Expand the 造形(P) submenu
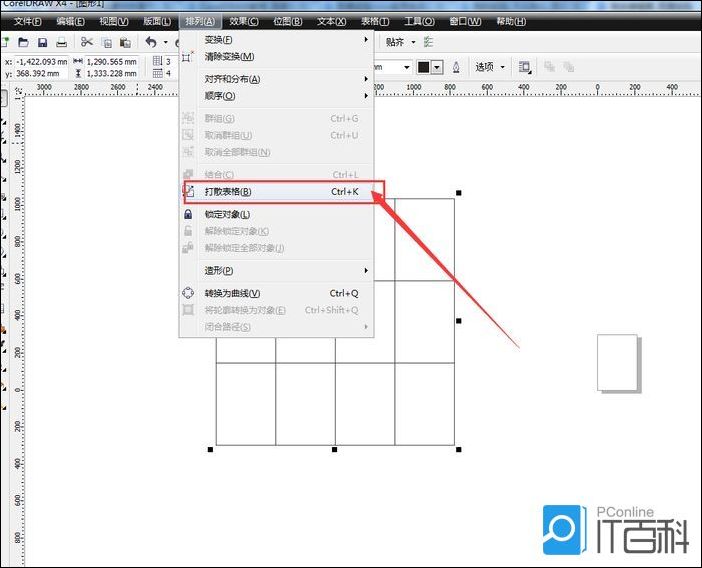 (x=277, y=270)
